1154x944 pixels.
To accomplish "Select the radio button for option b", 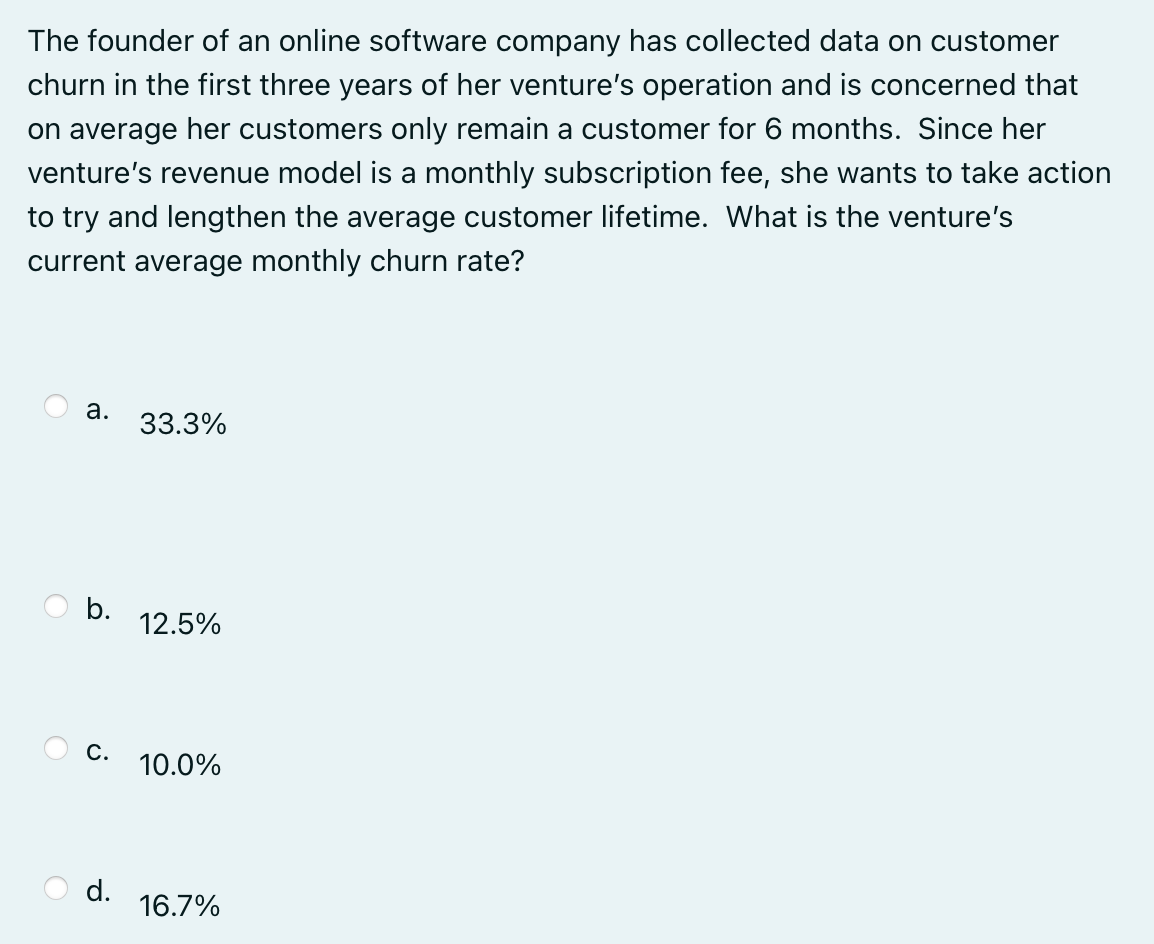I will tap(58, 605).
